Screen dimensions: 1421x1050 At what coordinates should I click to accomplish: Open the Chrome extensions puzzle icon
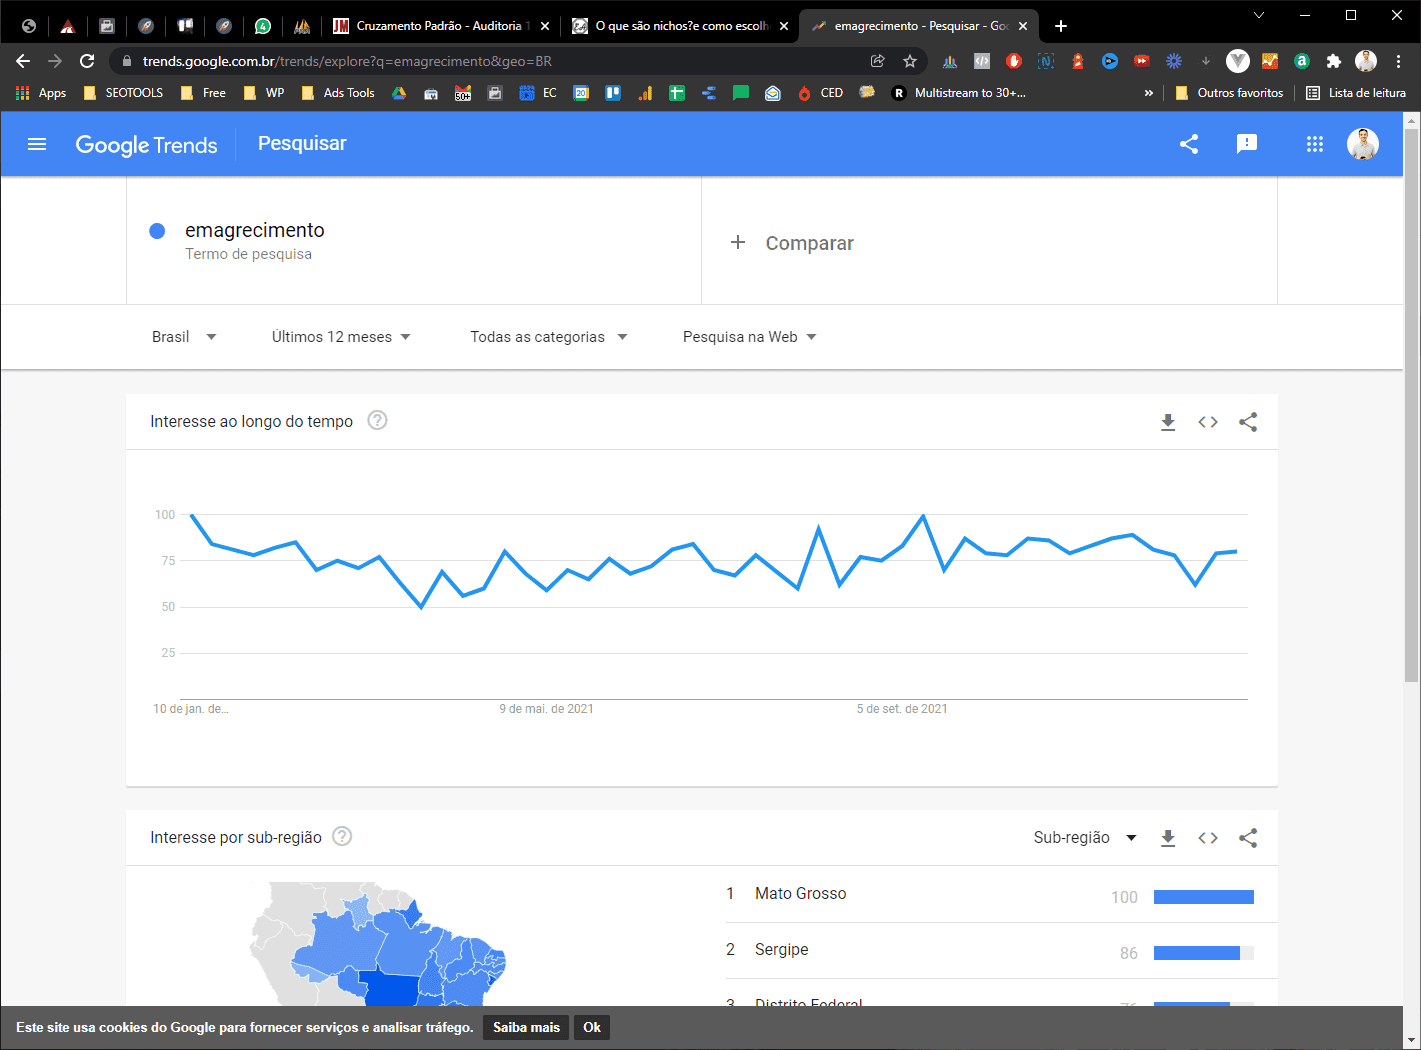pyautogui.click(x=1333, y=61)
